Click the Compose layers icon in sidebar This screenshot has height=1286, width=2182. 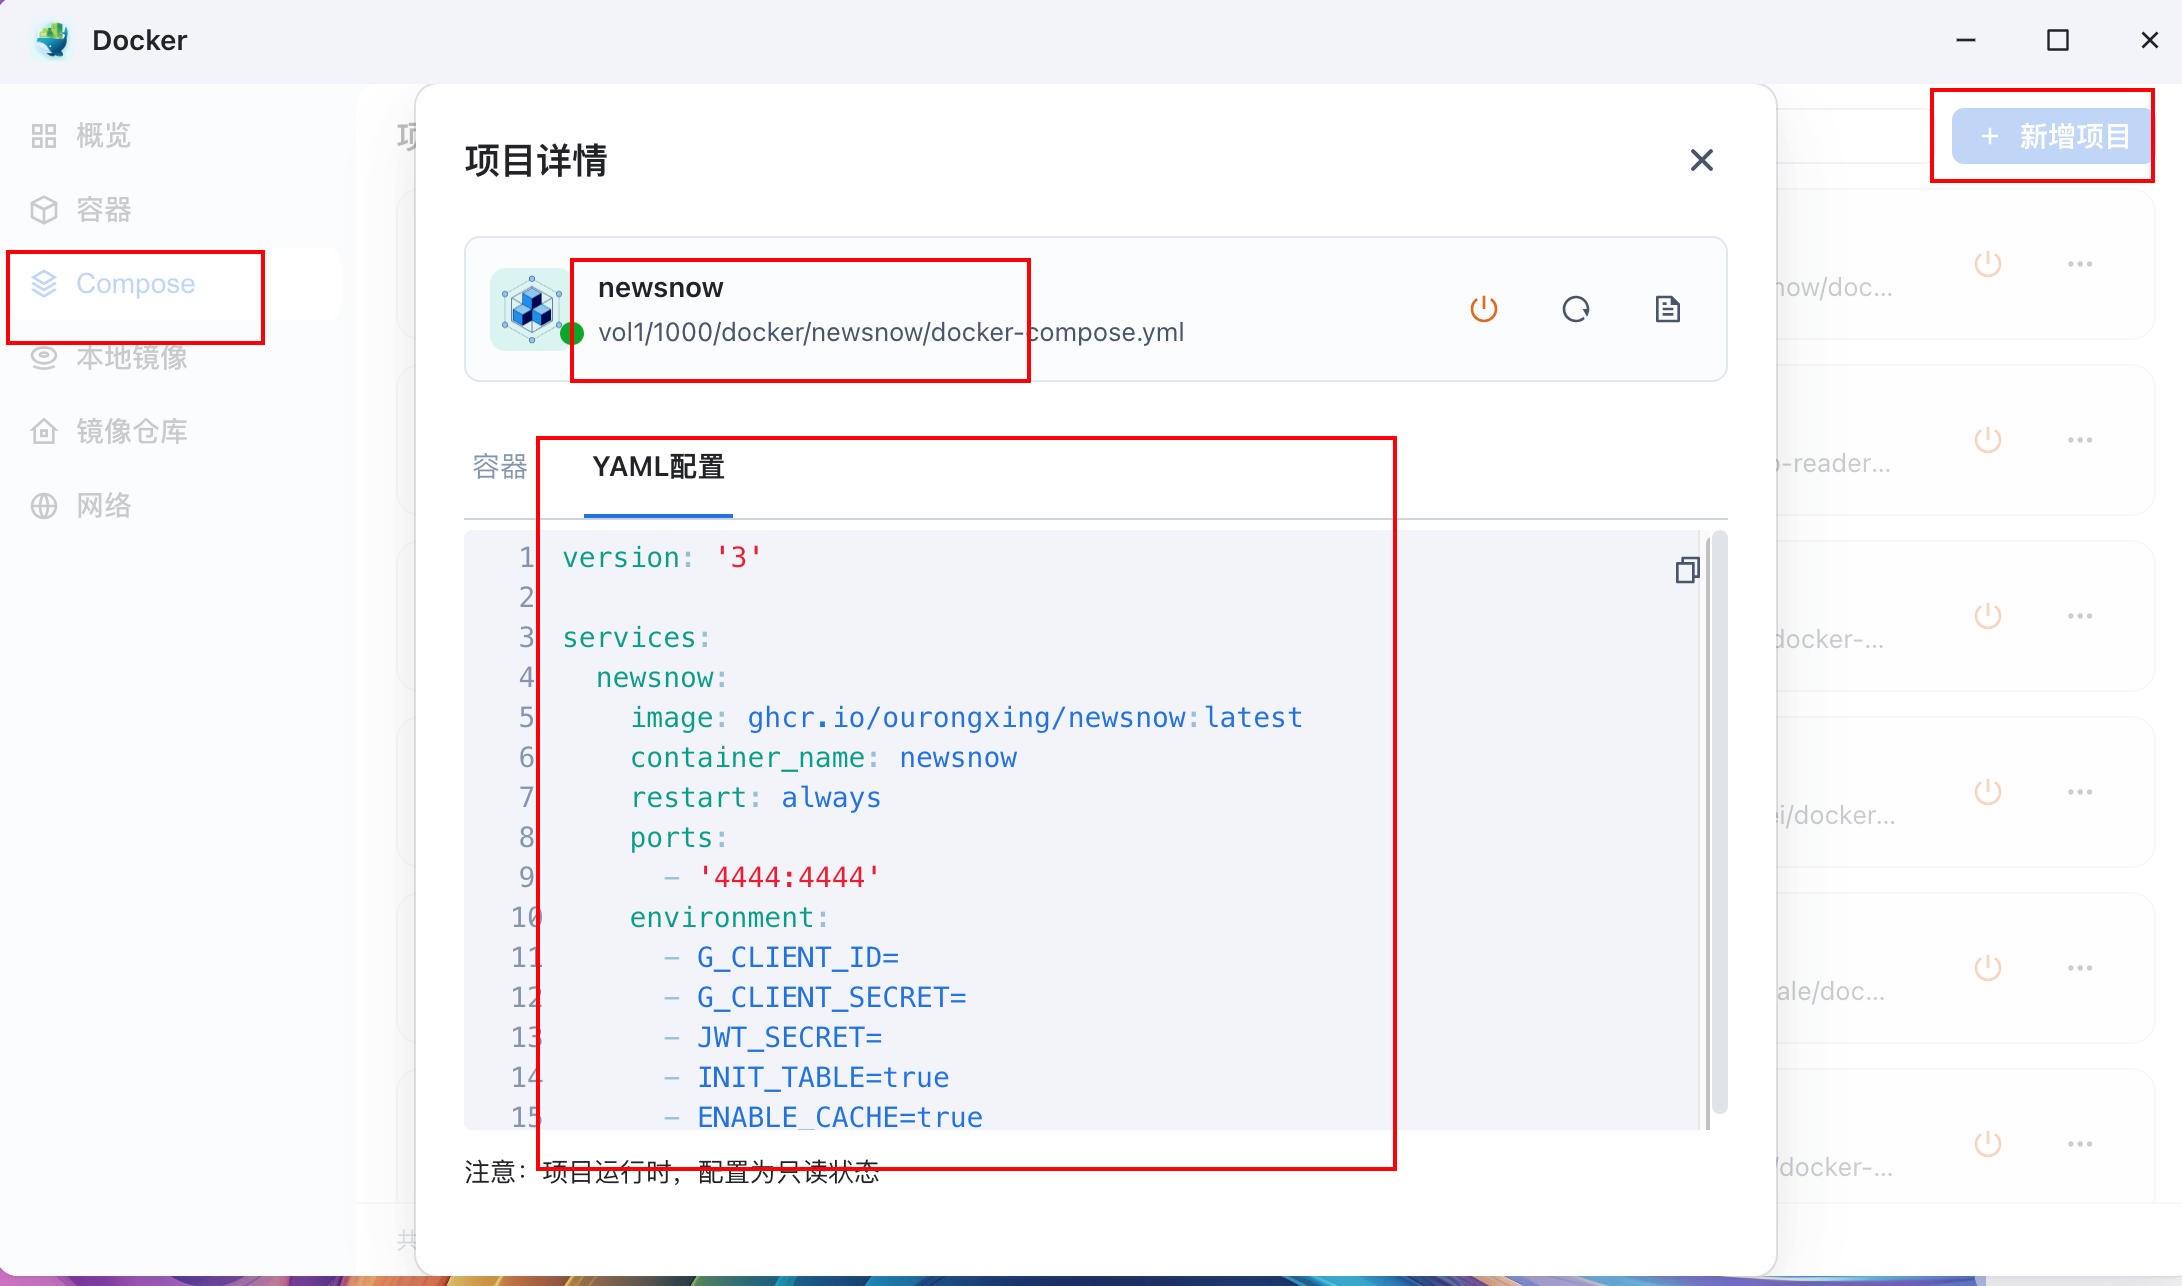(44, 284)
